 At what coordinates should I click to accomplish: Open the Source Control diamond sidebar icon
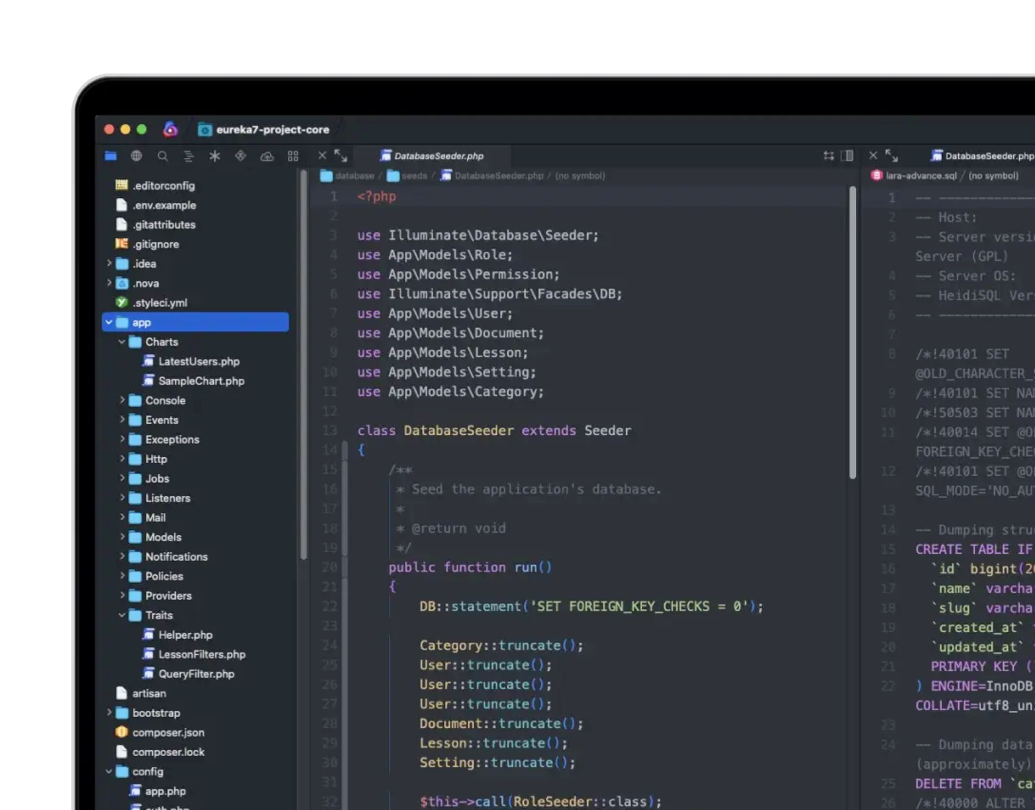[x=240, y=157]
